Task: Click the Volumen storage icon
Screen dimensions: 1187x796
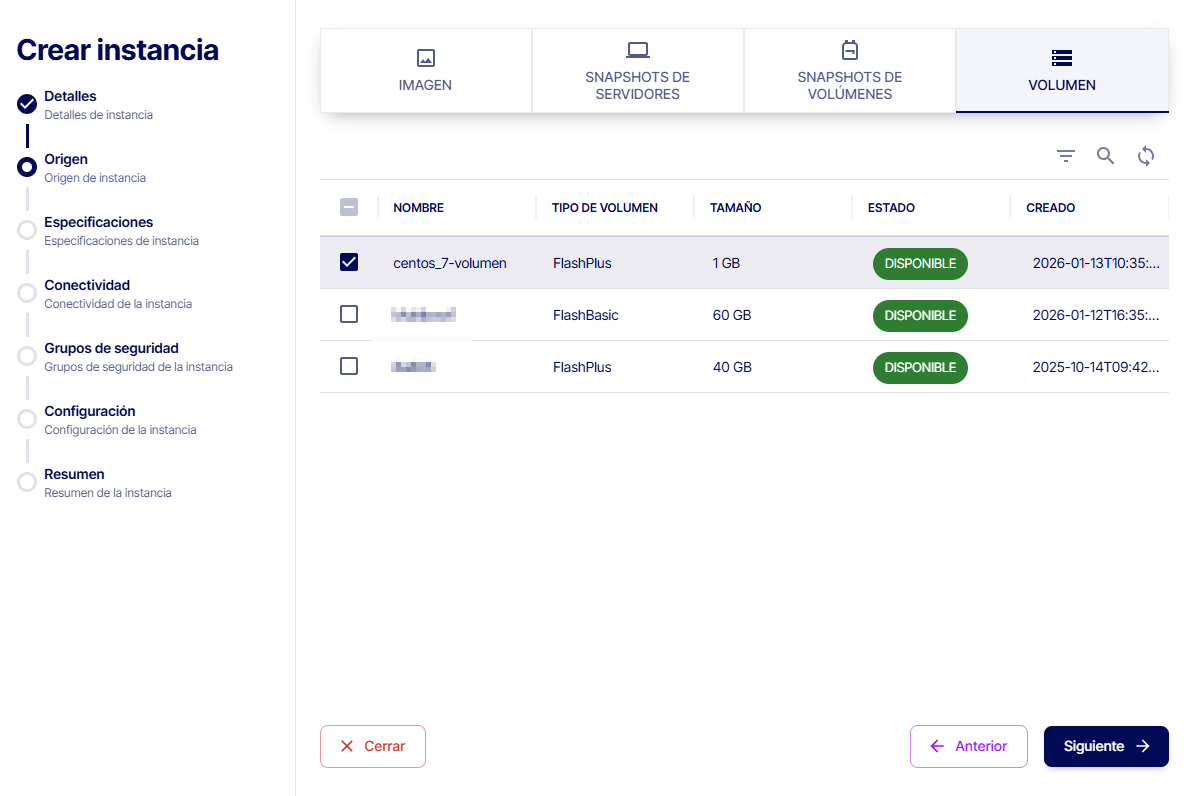Action: point(1061,58)
